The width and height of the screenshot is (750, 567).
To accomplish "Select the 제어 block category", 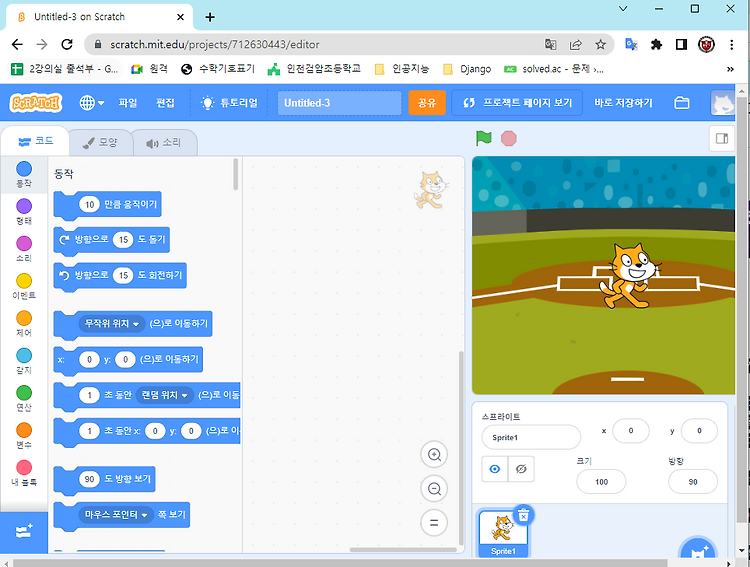I will click(x=24, y=324).
